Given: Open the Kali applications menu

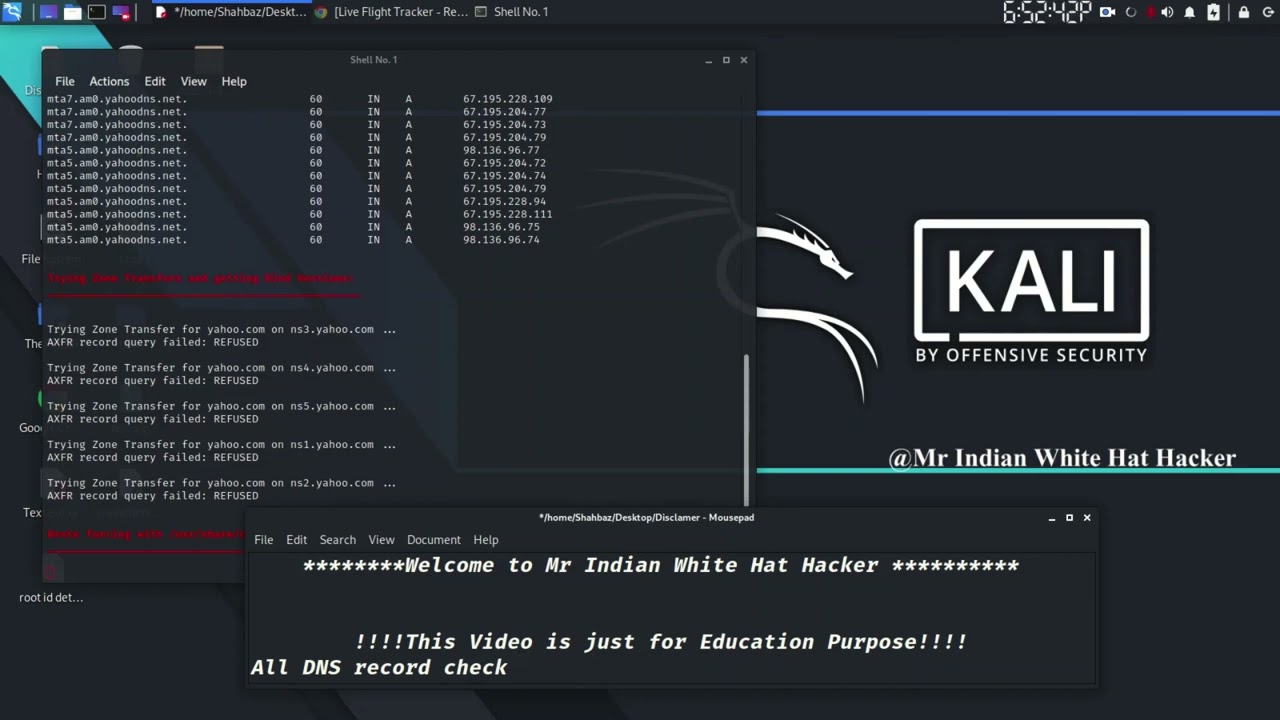Looking at the screenshot, I should 11,12.
